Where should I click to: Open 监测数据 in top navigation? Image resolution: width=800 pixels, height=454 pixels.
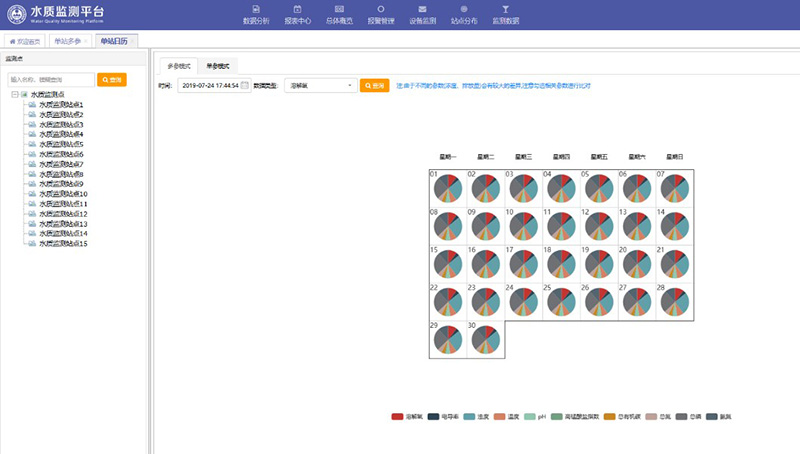(506, 14)
